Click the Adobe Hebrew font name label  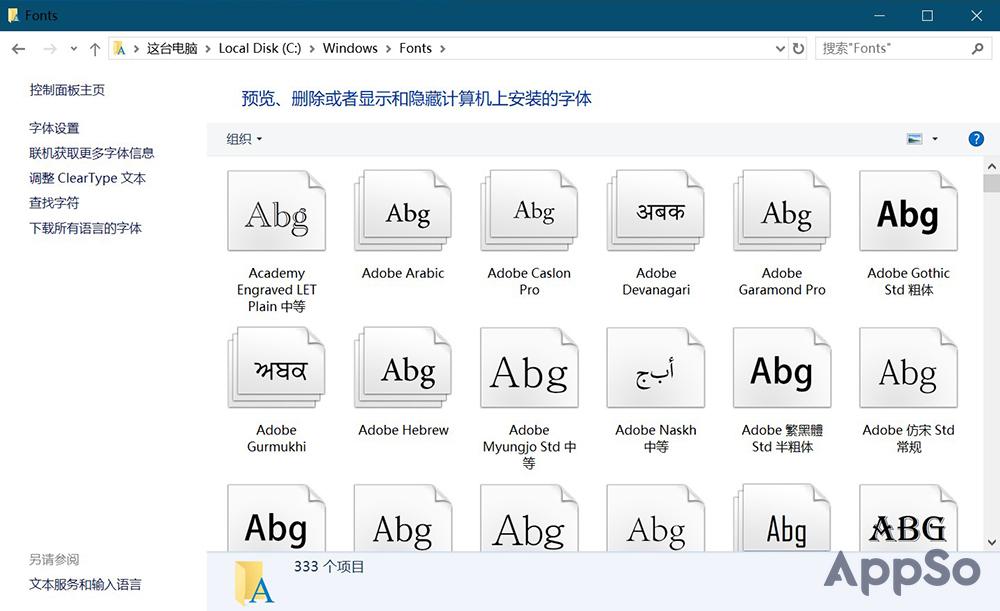coord(403,431)
